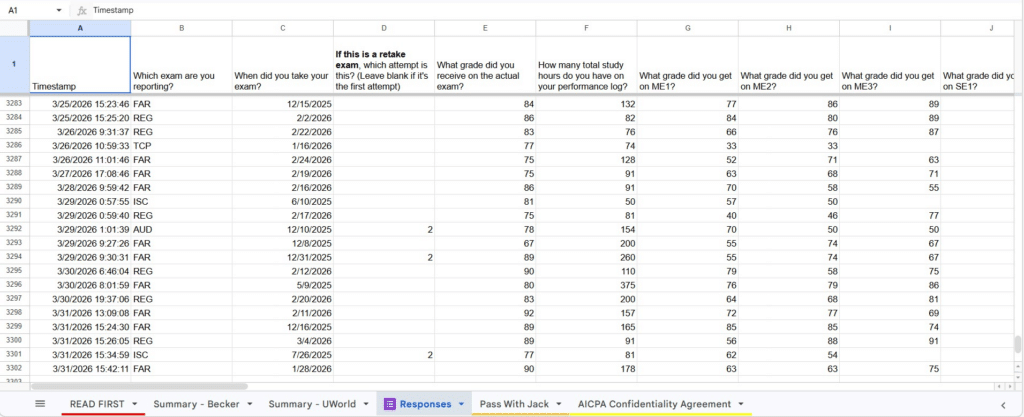
Task: Switch to the Summary - UWorld sheet
Action: (x=312, y=404)
